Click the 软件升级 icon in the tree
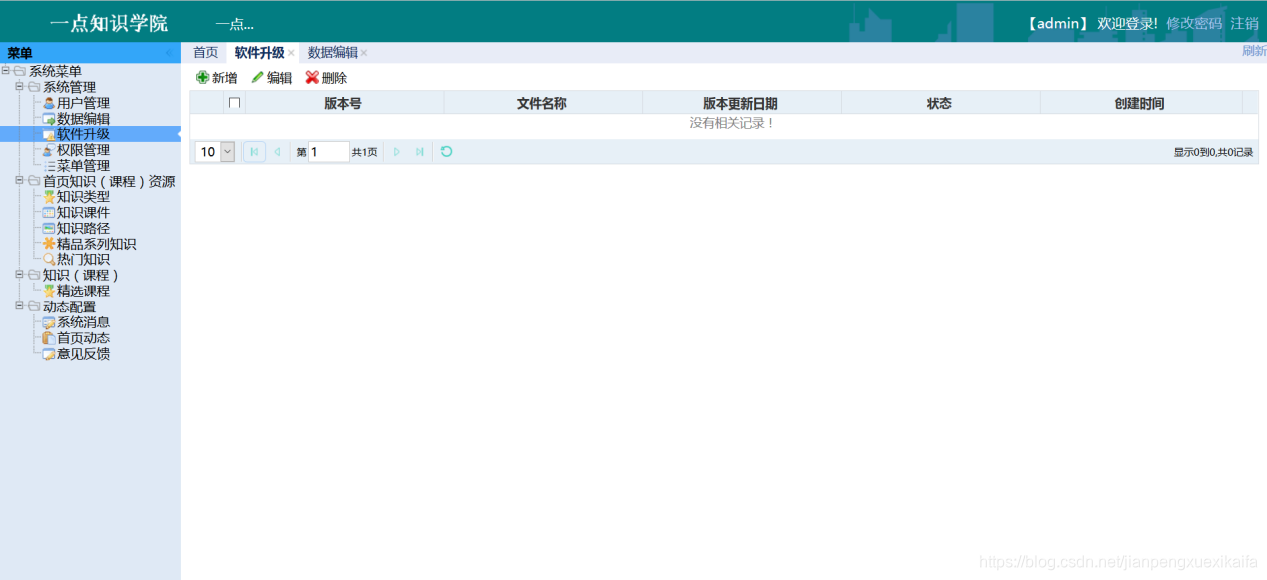Image resolution: width=1267 pixels, height=580 pixels. (x=49, y=134)
